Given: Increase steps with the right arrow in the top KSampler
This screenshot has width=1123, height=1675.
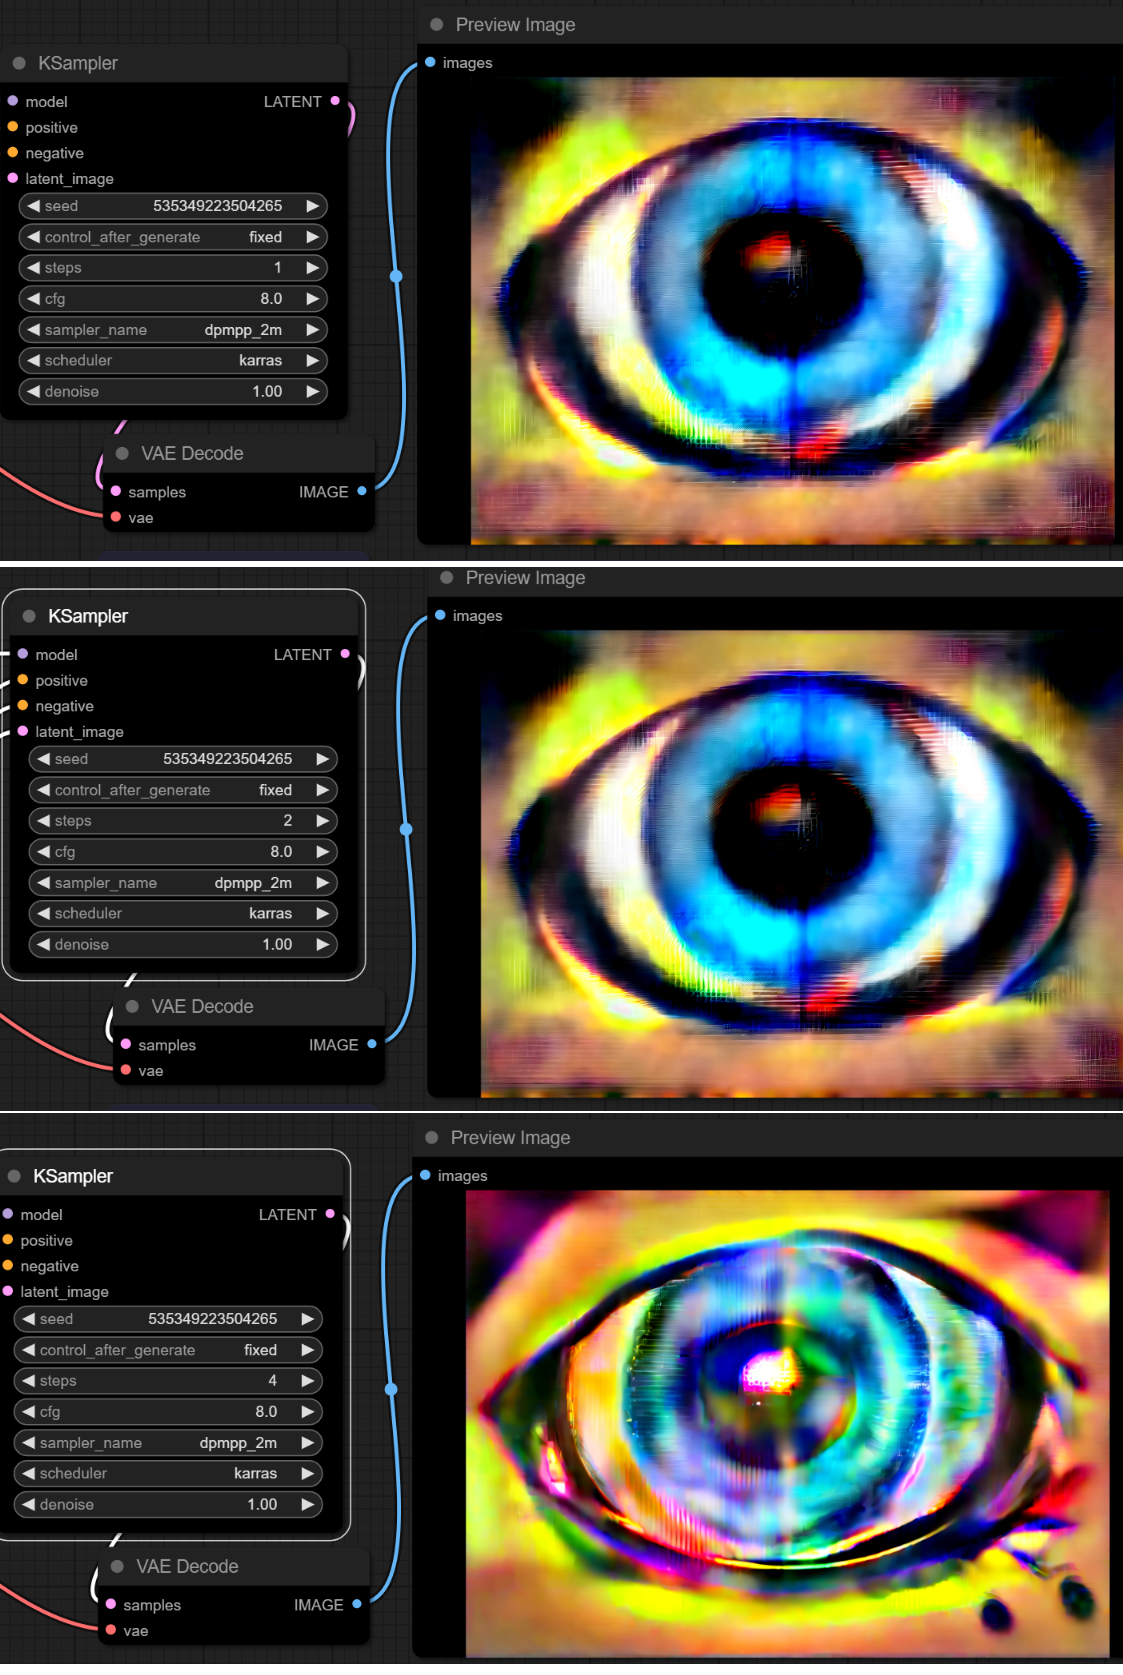Looking at the screenshot, I should click(x=312, y=268).
